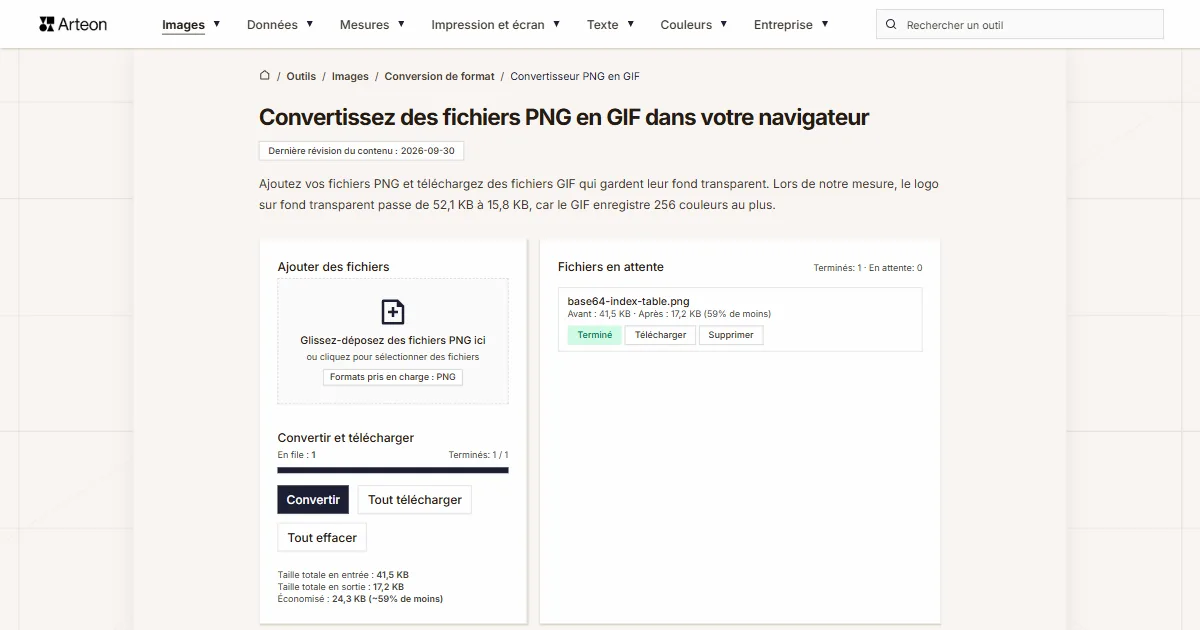Click the Terminés : 1 · En attente : 0 counter
The width and height of the screenshot is (1200, 630).
(x=868, y=268)
